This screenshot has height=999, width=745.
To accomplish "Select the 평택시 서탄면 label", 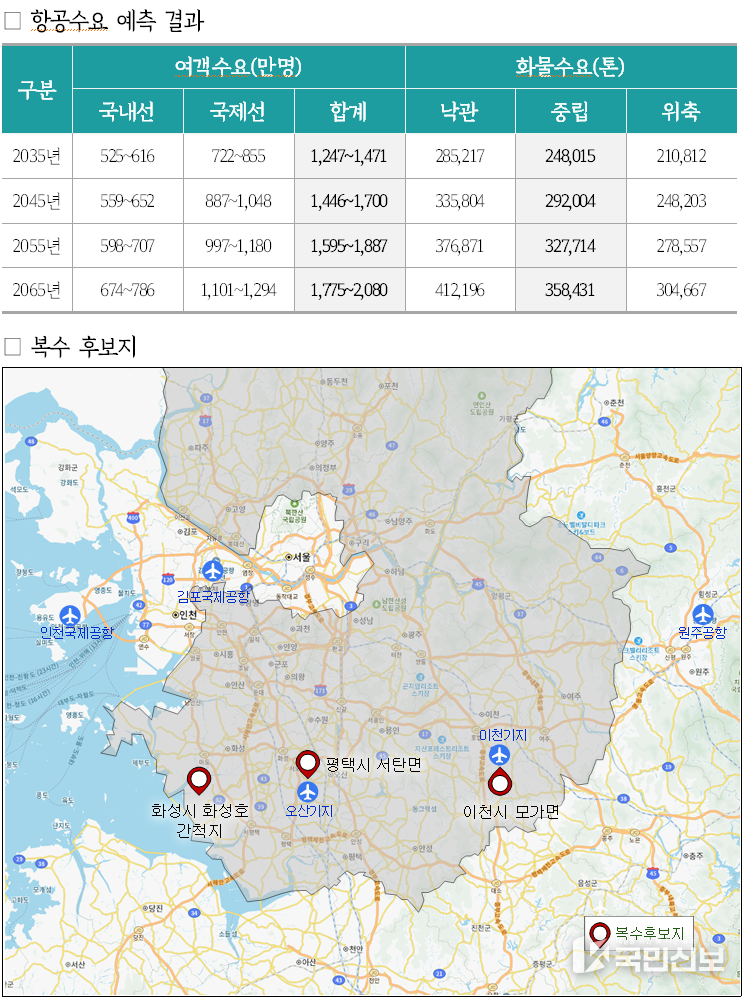I will (373, 764).
